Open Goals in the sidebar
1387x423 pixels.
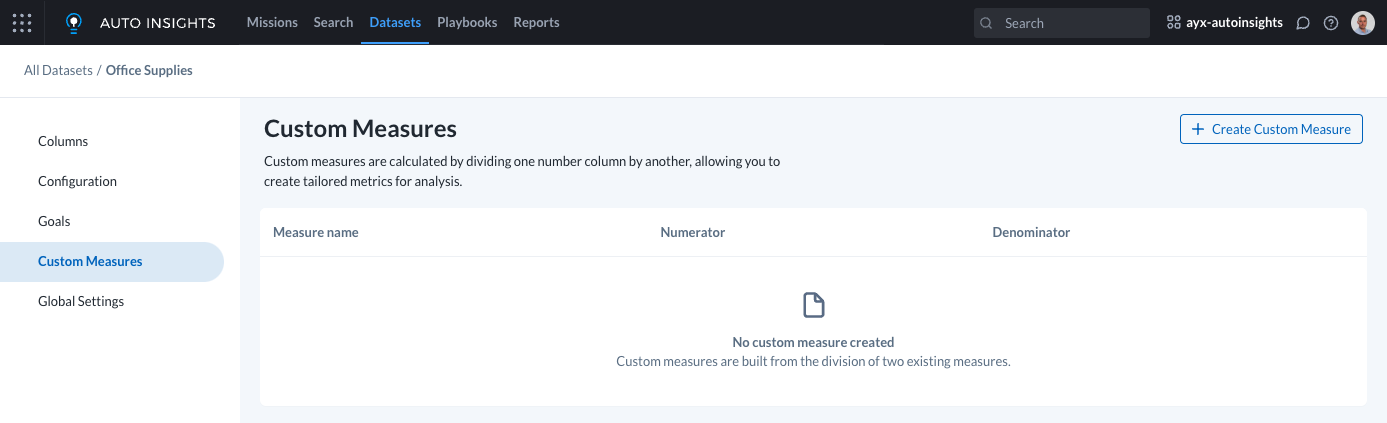[54, 221]
